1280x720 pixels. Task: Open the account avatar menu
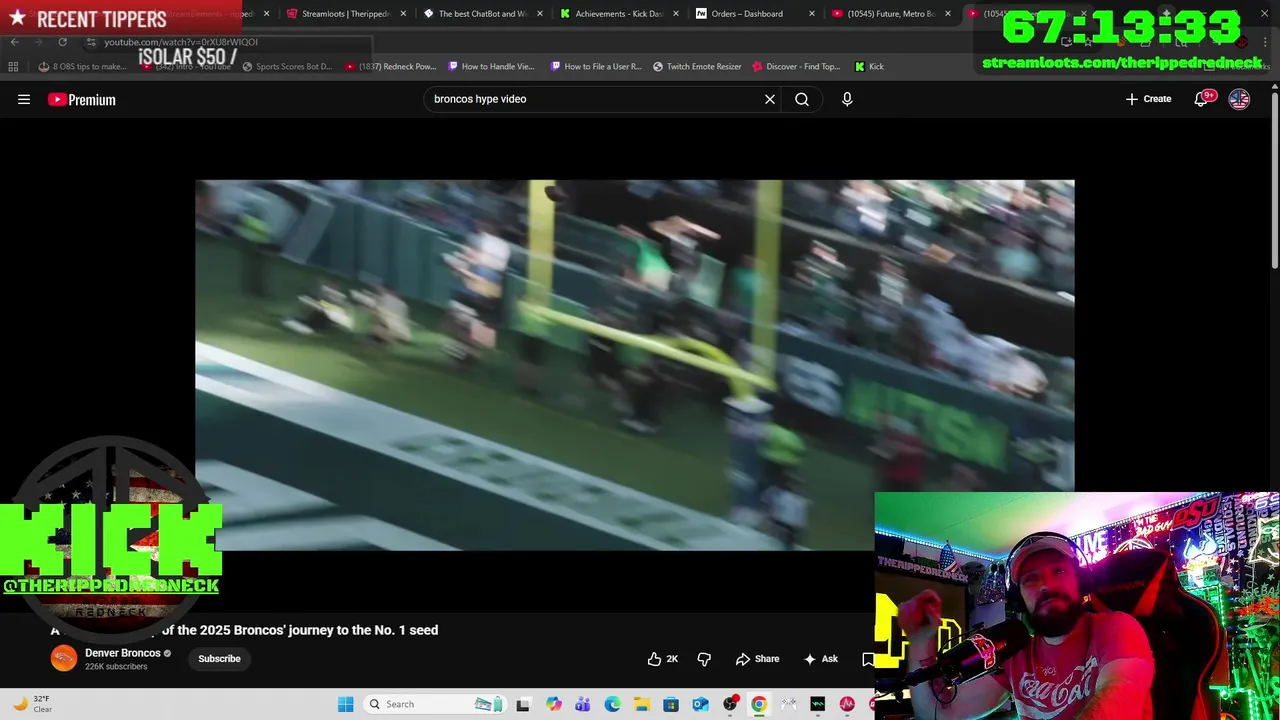[x=1239, y=99]
